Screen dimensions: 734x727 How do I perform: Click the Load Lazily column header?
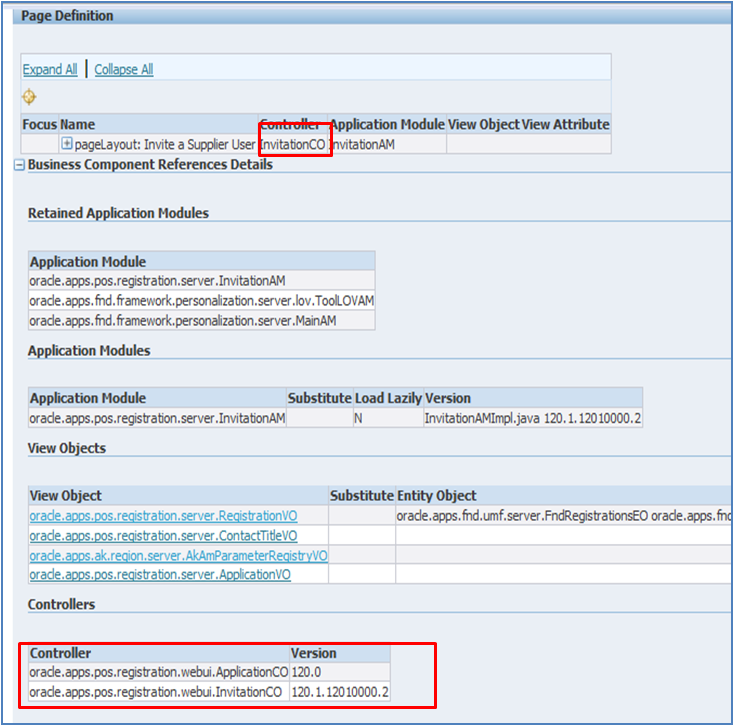coord(388,398)
